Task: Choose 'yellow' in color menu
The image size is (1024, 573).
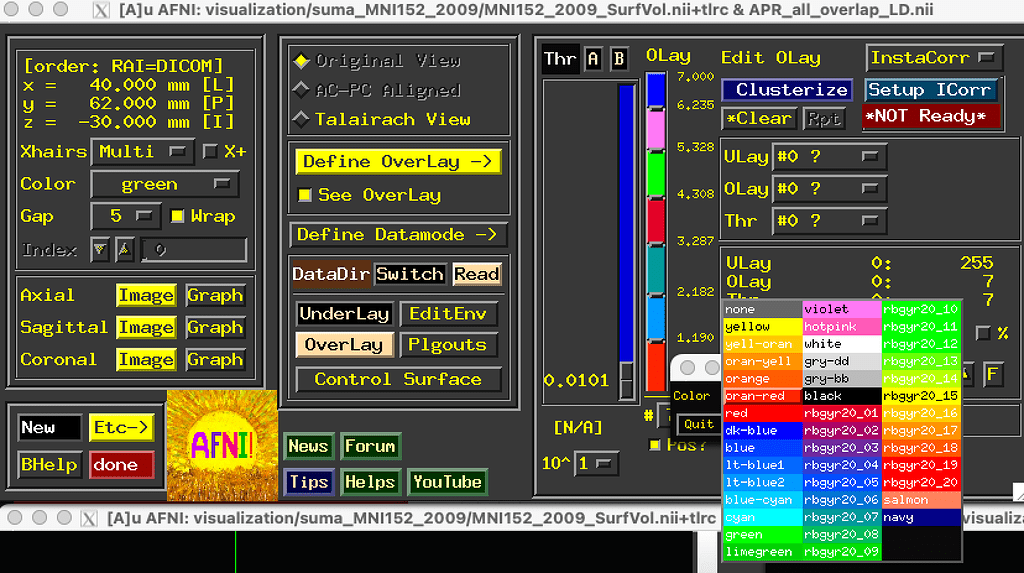Action: point(763,327)
